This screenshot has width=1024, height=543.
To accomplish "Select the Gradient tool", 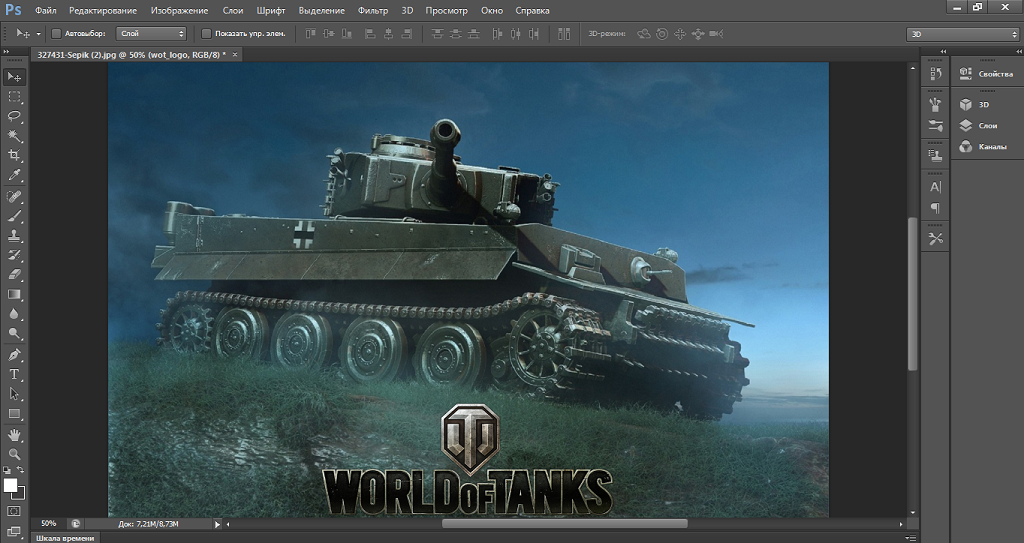I will point(14,295).
